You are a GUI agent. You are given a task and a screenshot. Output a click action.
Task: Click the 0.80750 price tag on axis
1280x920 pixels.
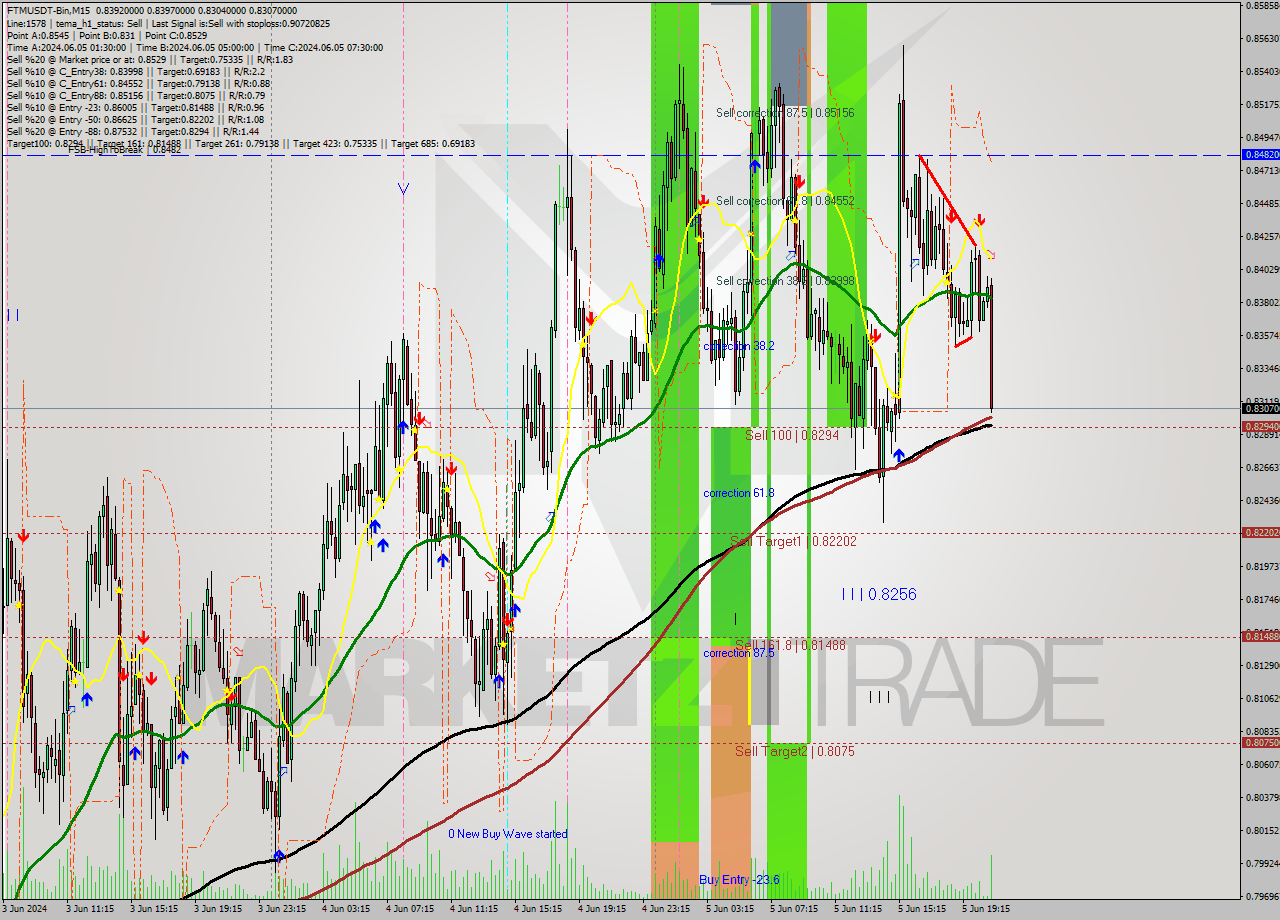pos(1260,743)
